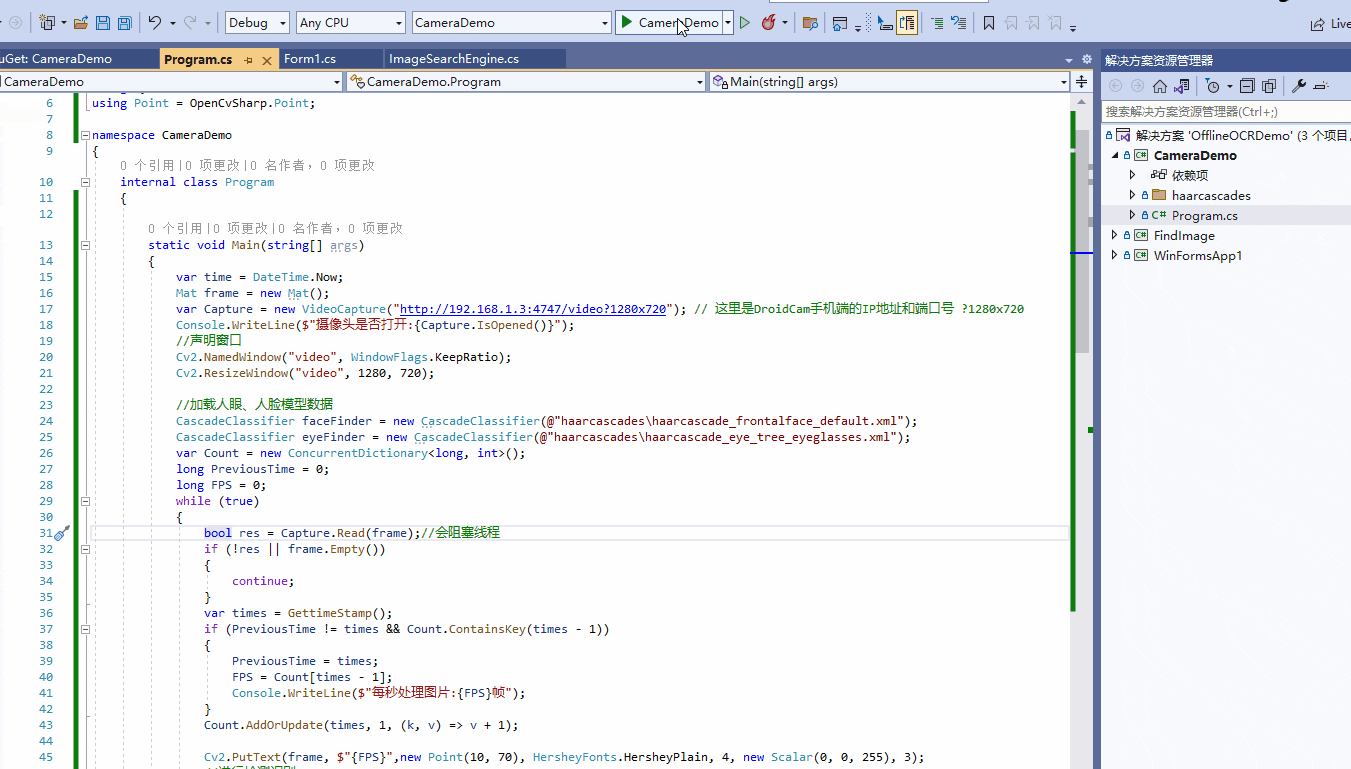Expand the WinFormsApp1 project node
Screen dimensions: 1351x769
(x=1115, y=255)
